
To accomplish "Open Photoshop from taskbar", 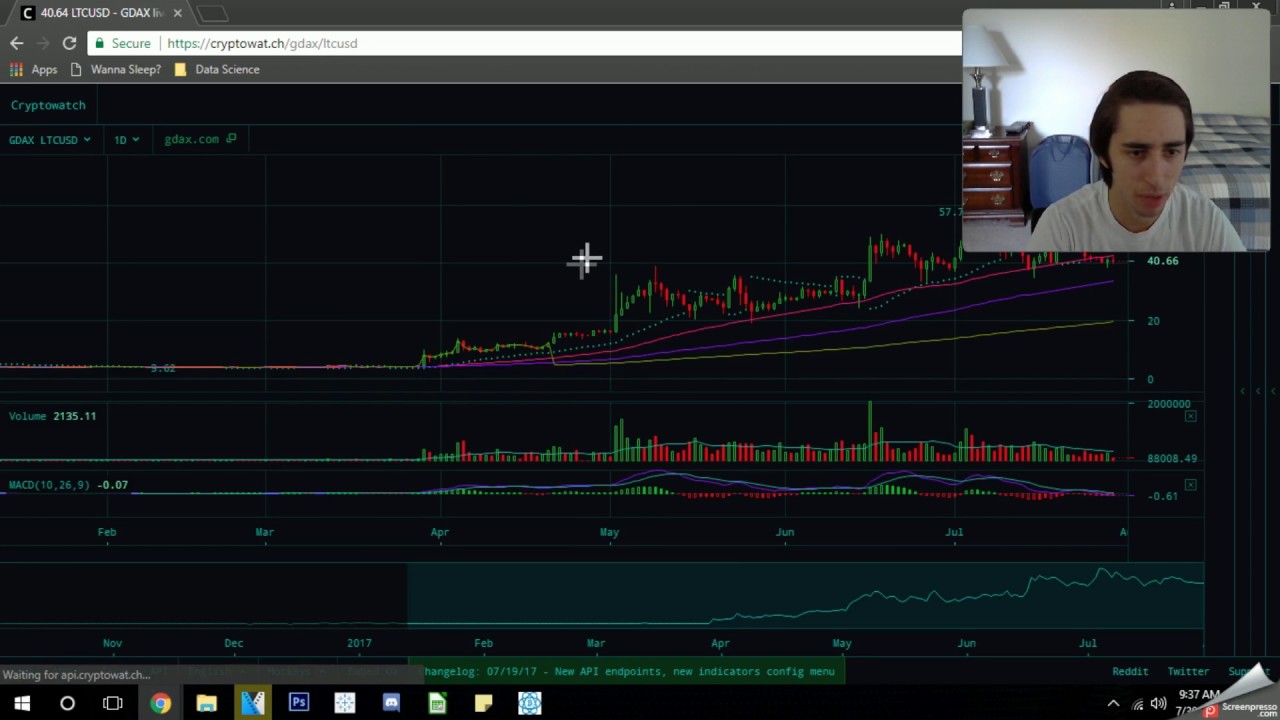I will (x=298, y=703).
